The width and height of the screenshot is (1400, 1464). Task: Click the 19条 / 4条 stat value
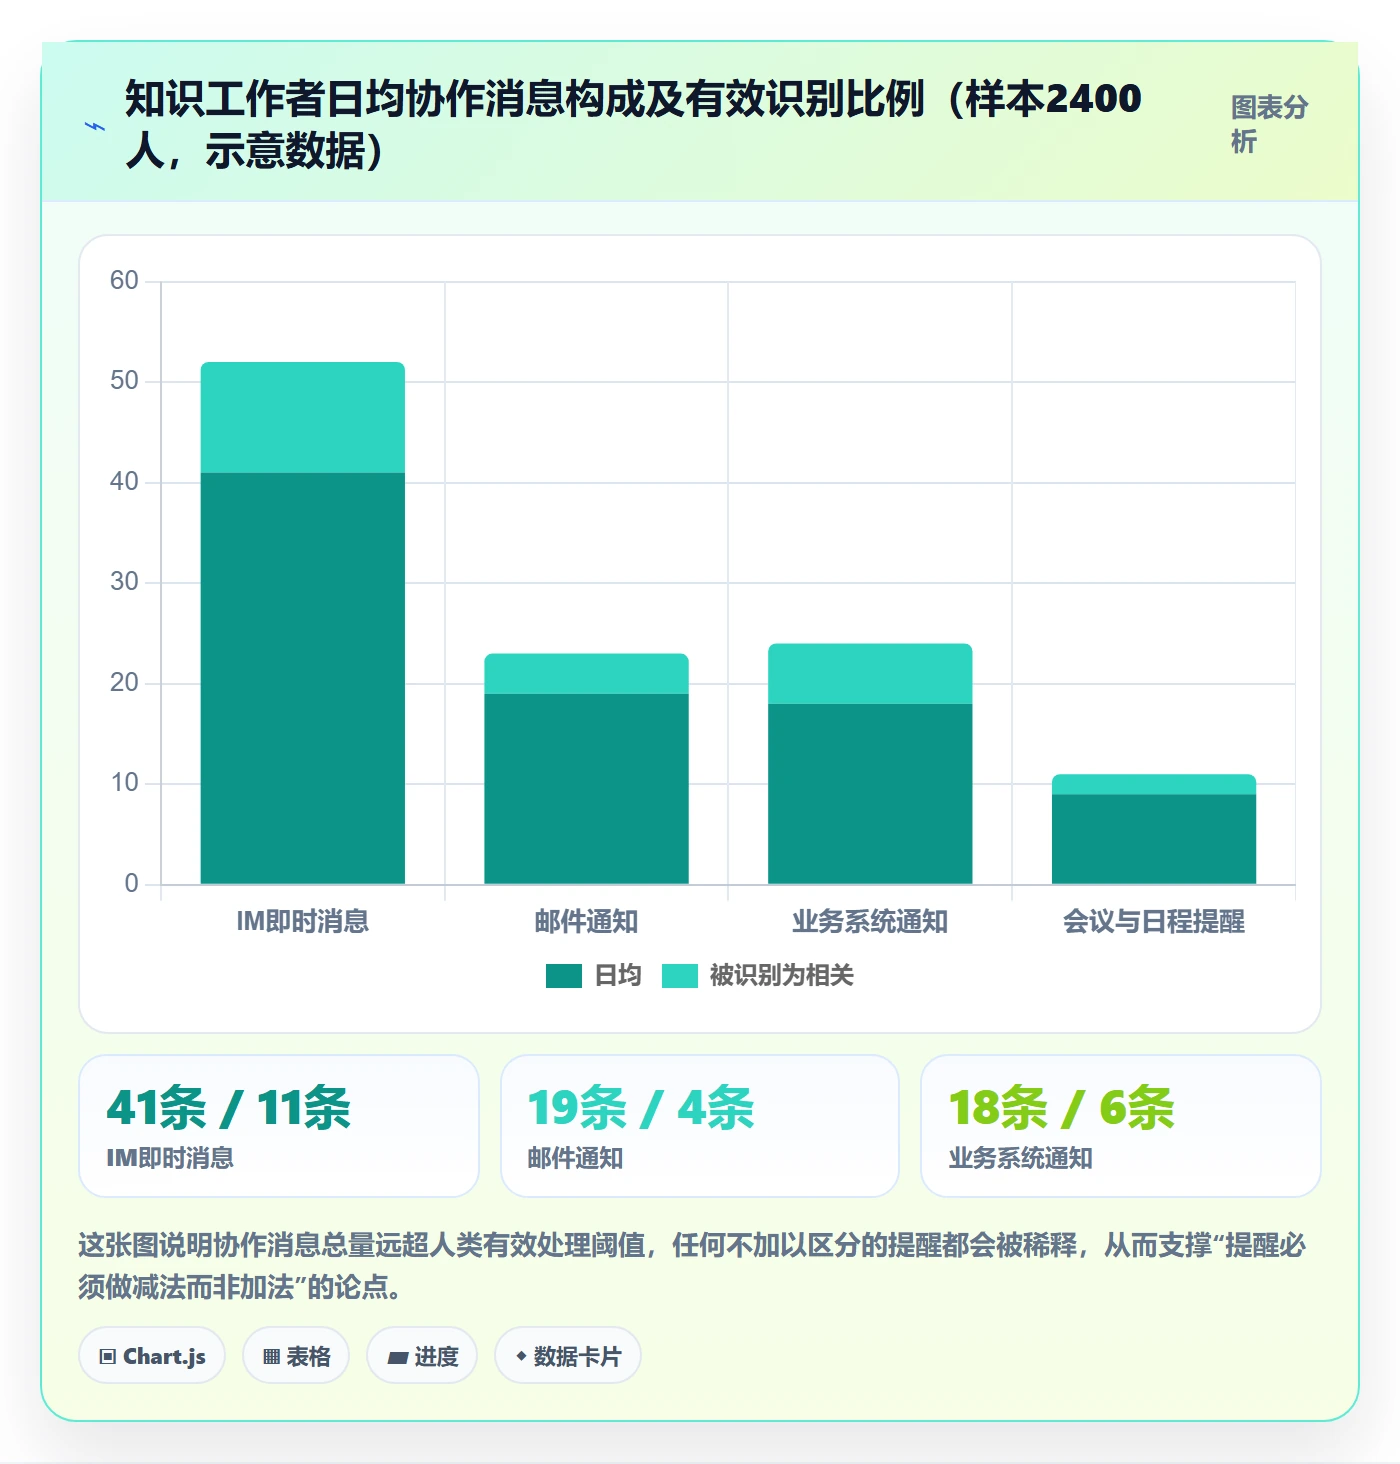641,1108
